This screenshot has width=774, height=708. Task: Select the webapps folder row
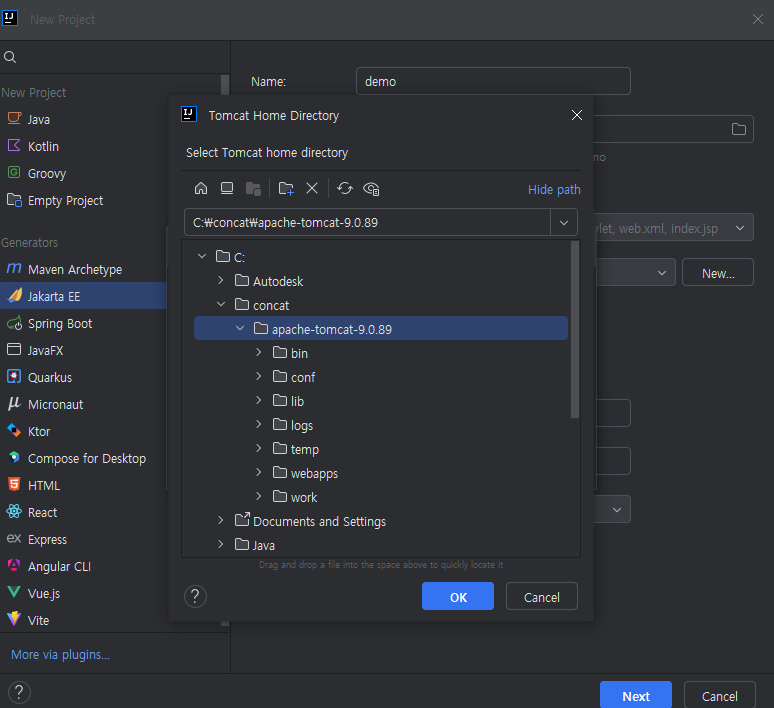(x=381, y=472)
